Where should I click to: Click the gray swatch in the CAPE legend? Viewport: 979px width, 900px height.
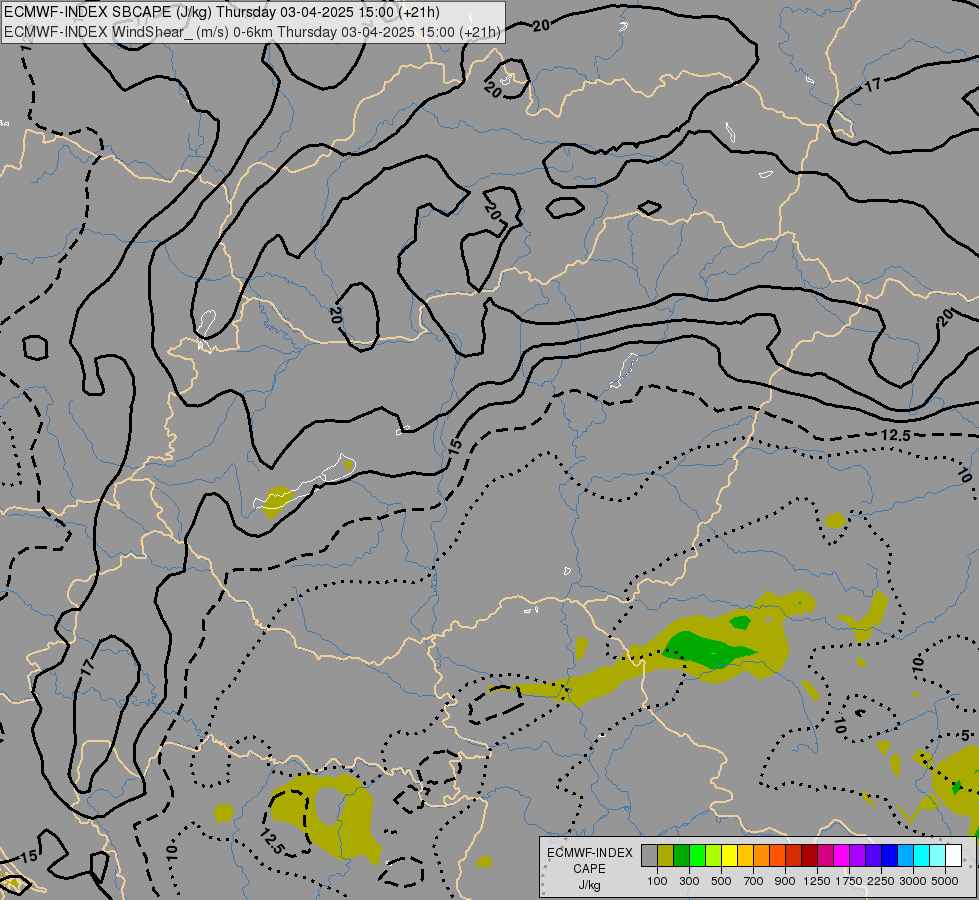click(x=649, y=855)
